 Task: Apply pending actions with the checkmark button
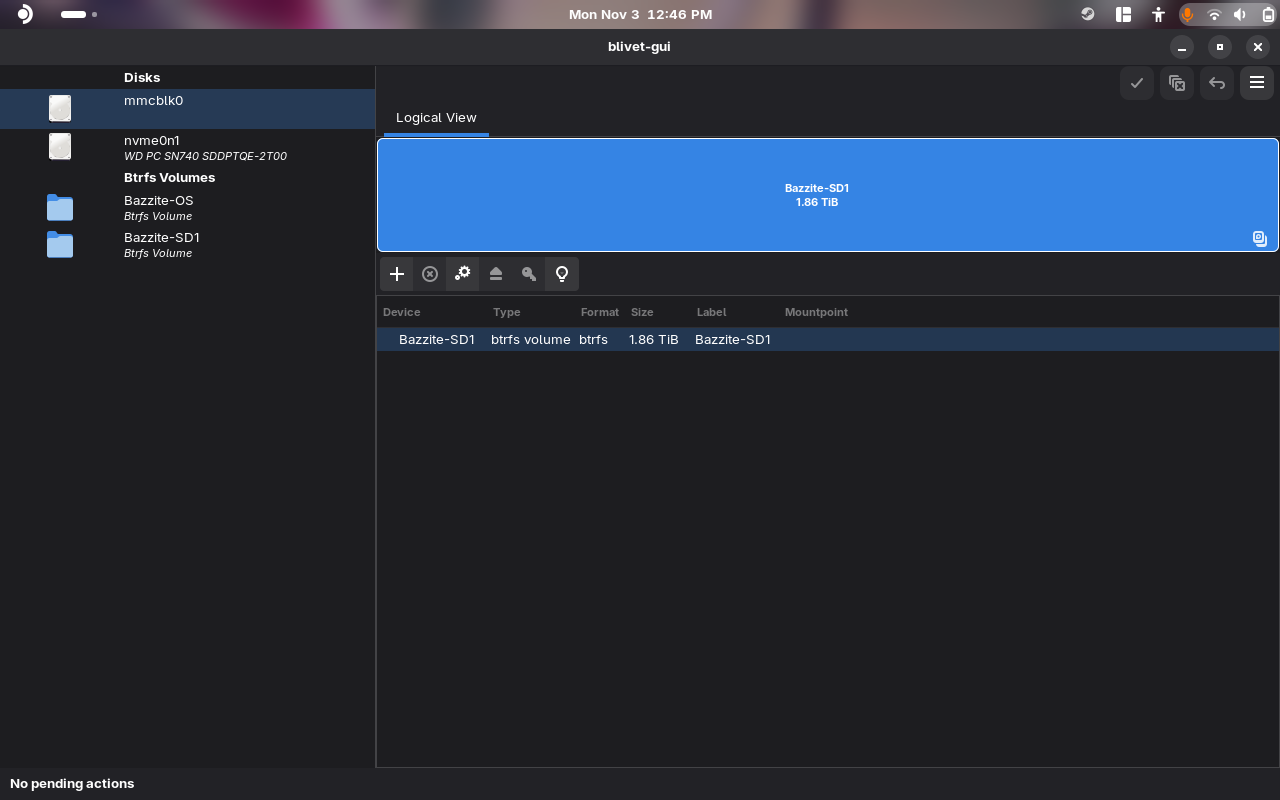tap(1137, 83)
